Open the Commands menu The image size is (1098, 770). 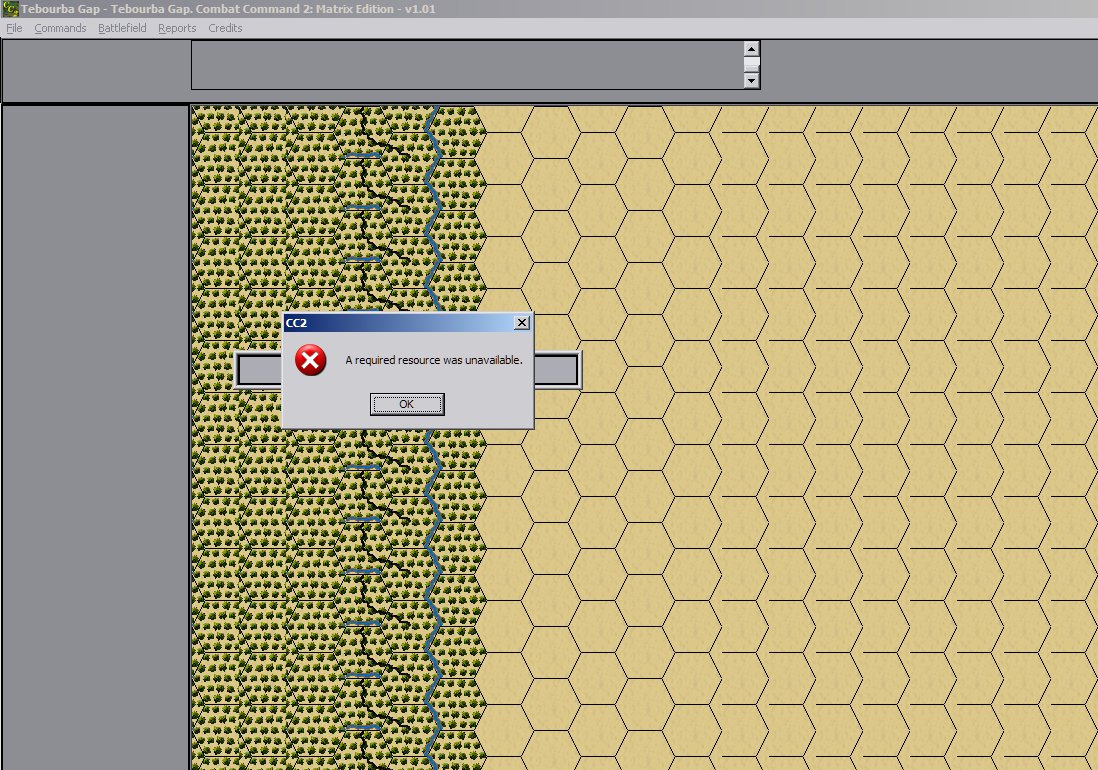(x=60, y=28)
